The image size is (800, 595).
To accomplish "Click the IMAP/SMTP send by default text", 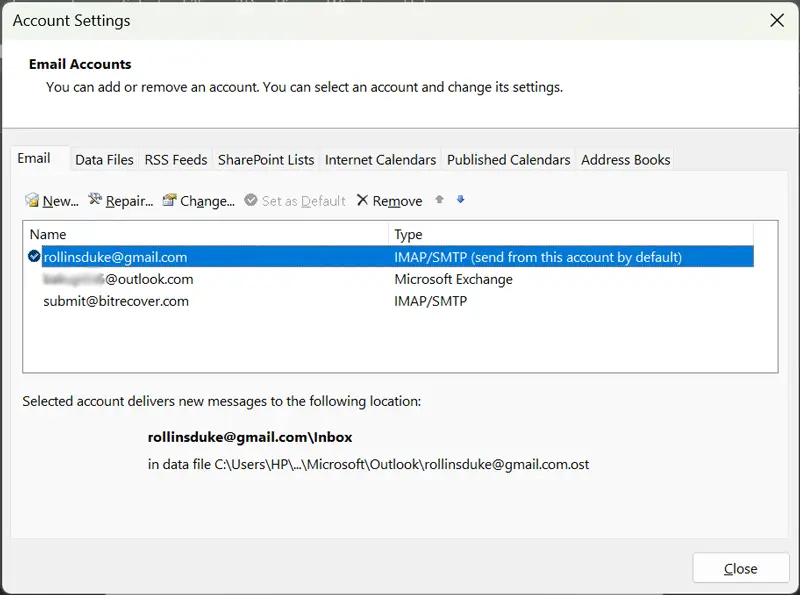I will pyautogui.click(x=538, y=257).
